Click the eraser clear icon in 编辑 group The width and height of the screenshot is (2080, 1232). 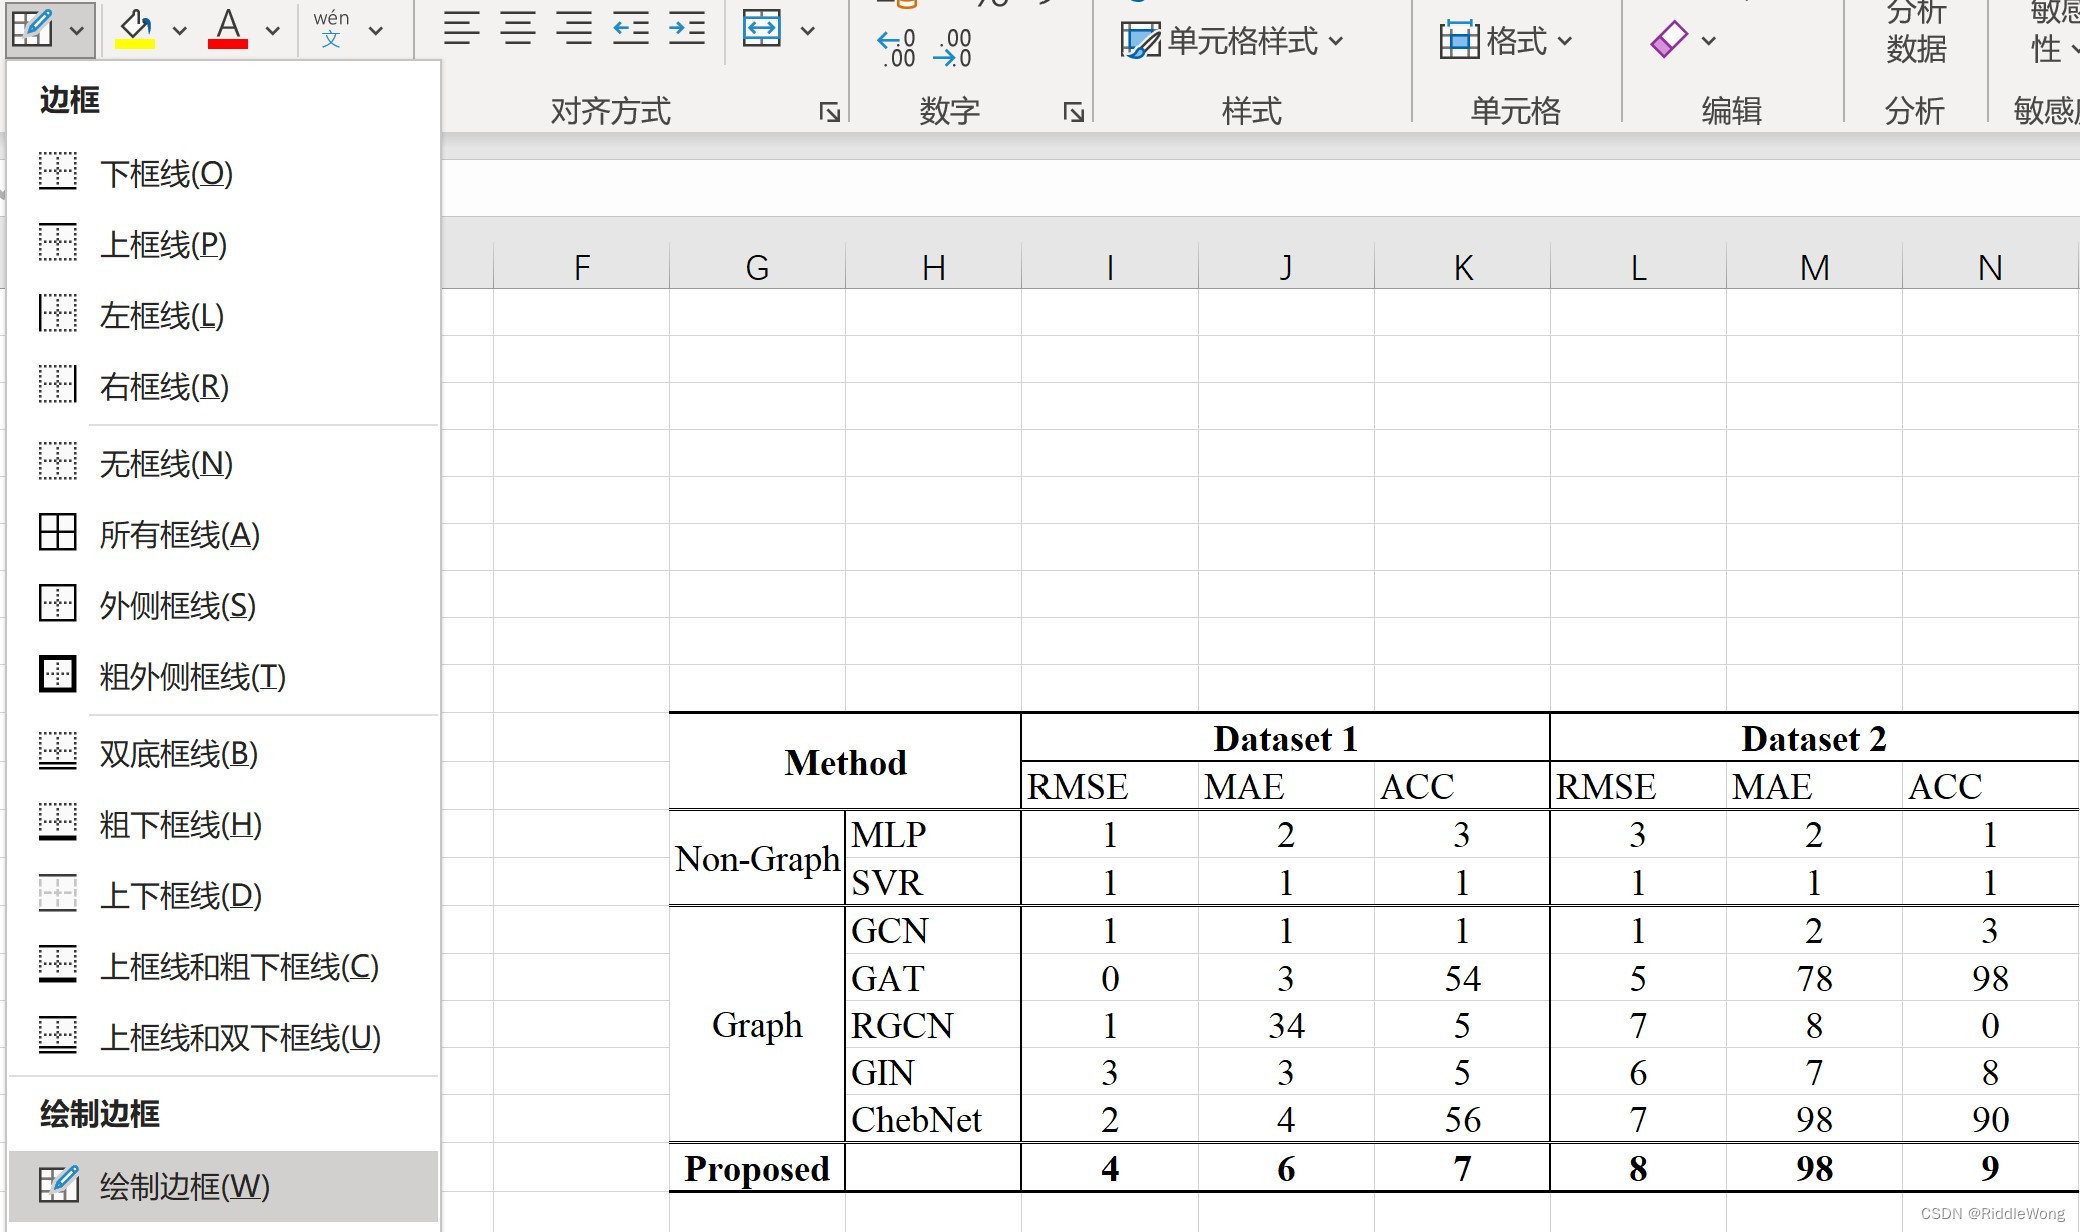[x=1669, y=40]
